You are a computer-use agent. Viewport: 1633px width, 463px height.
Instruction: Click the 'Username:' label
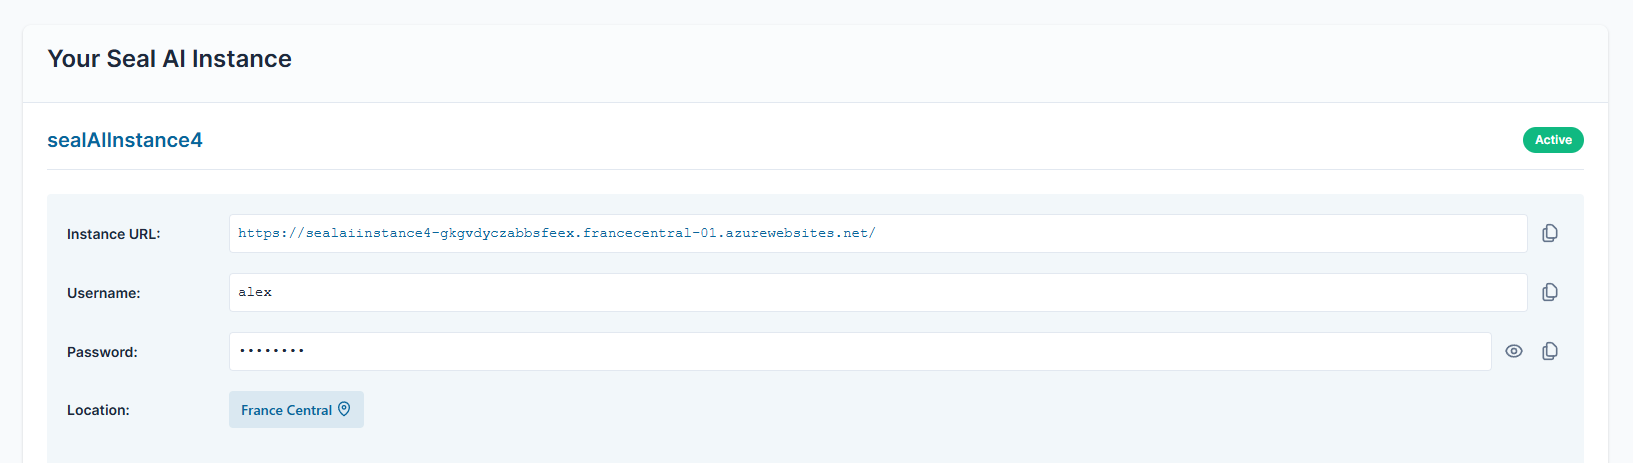(104, 293)
